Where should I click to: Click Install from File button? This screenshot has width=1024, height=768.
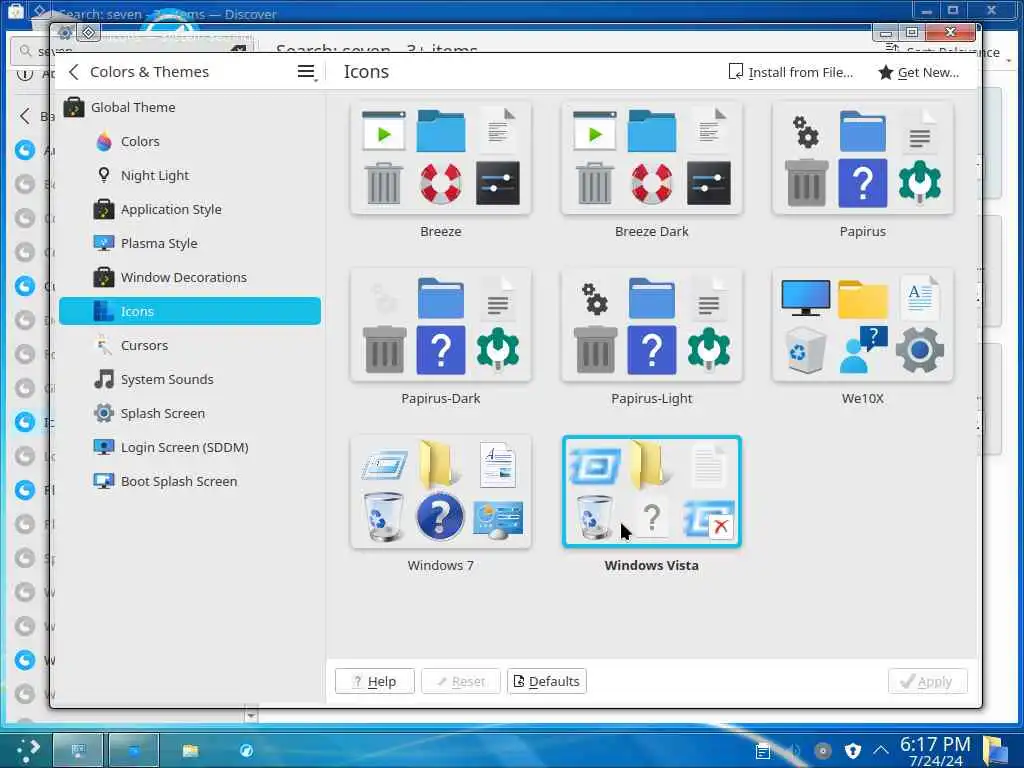[791, 72]
